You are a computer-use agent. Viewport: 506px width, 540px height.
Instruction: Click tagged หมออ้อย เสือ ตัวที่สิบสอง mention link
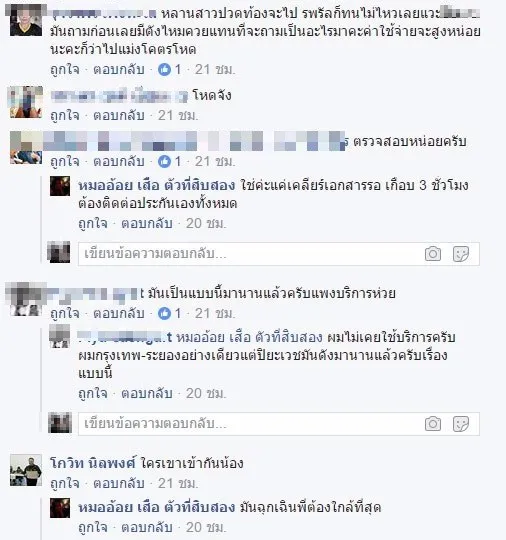tap(250, 337)
